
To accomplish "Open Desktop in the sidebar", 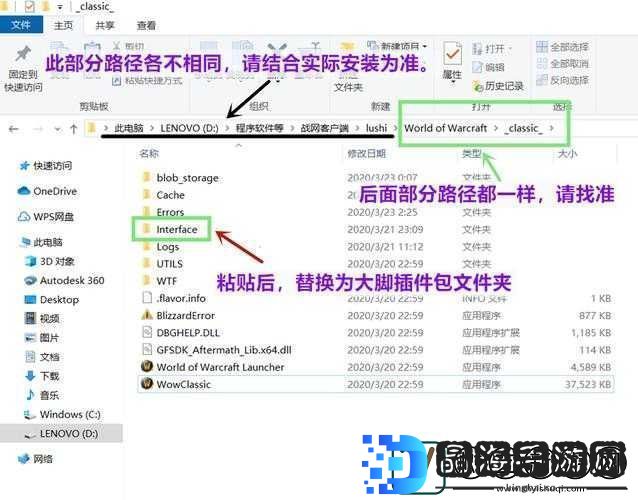I will tap(52, 299).
